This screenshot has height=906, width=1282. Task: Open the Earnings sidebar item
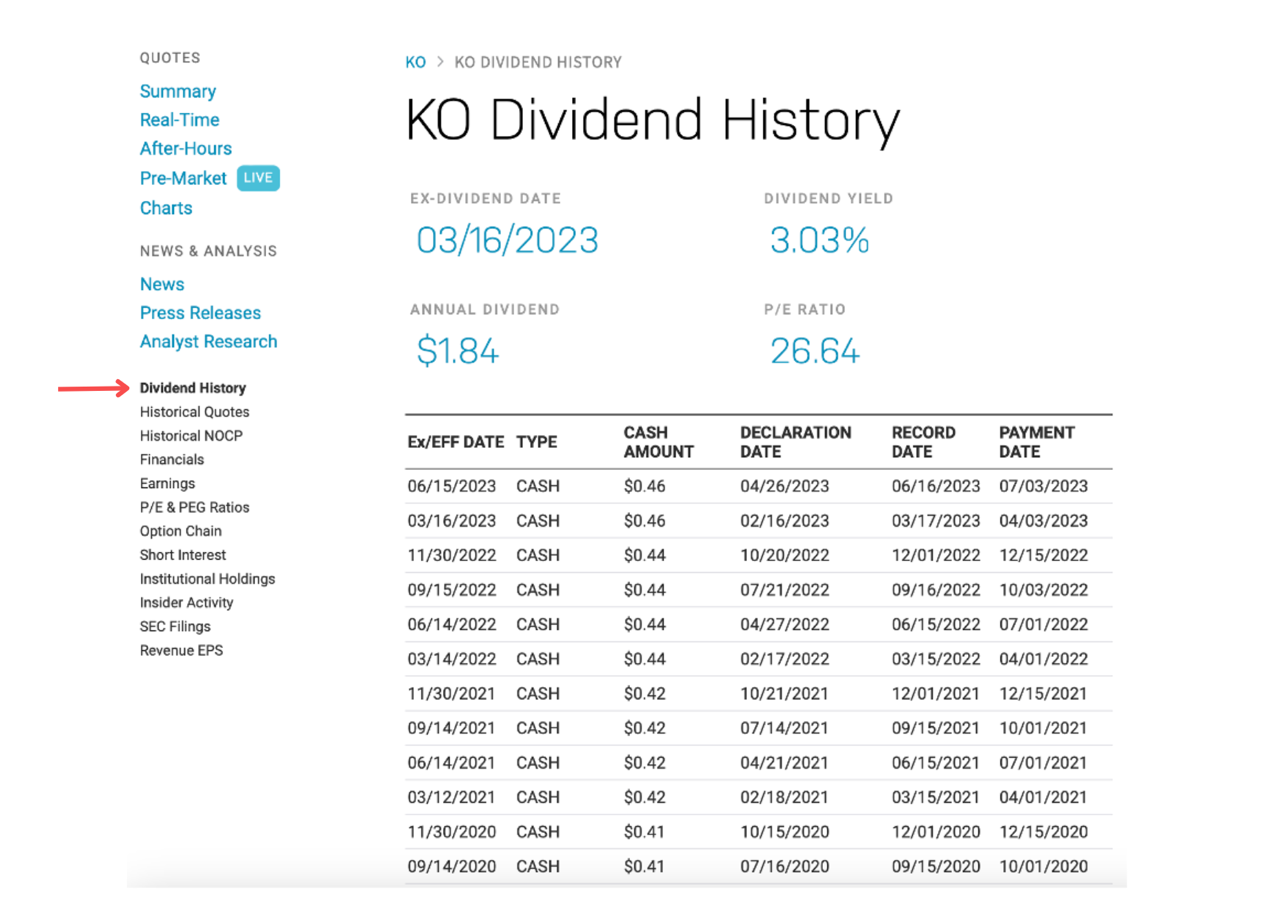tap(168, 483)
